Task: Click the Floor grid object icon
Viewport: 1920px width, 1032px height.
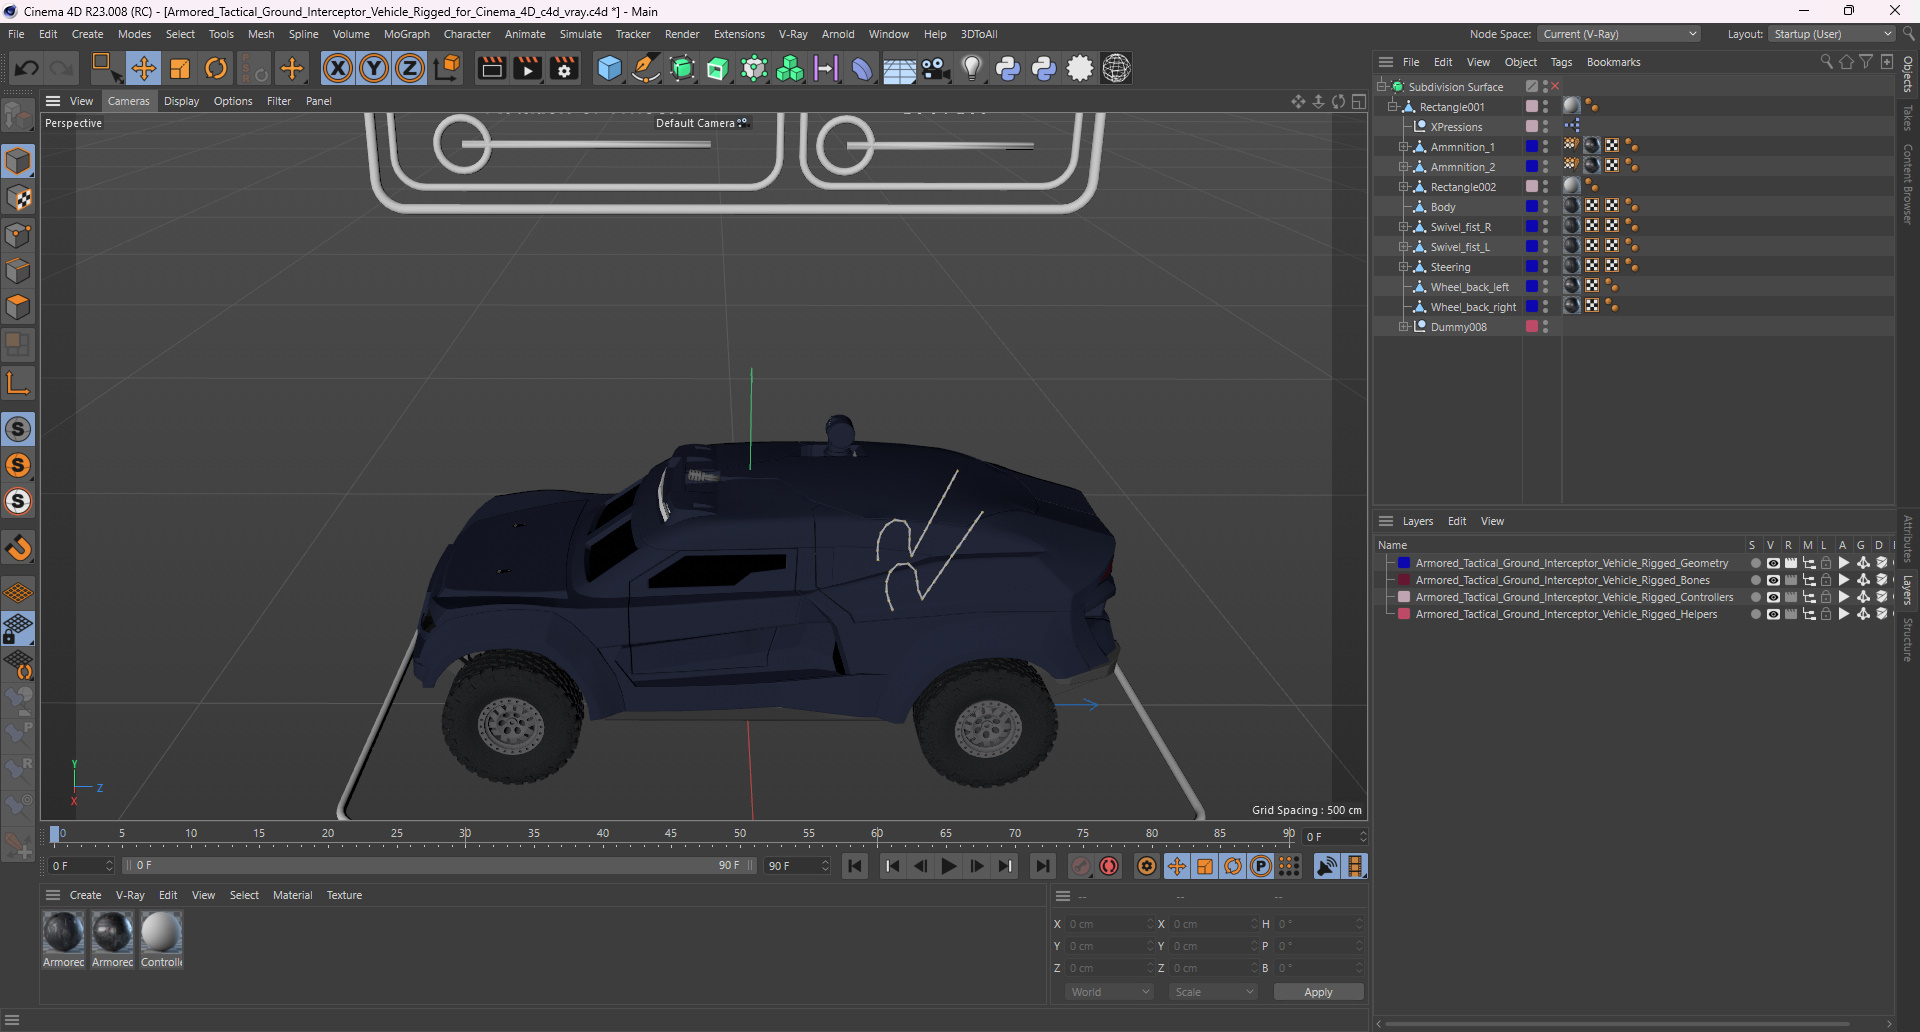Action: tap(899, 68)
